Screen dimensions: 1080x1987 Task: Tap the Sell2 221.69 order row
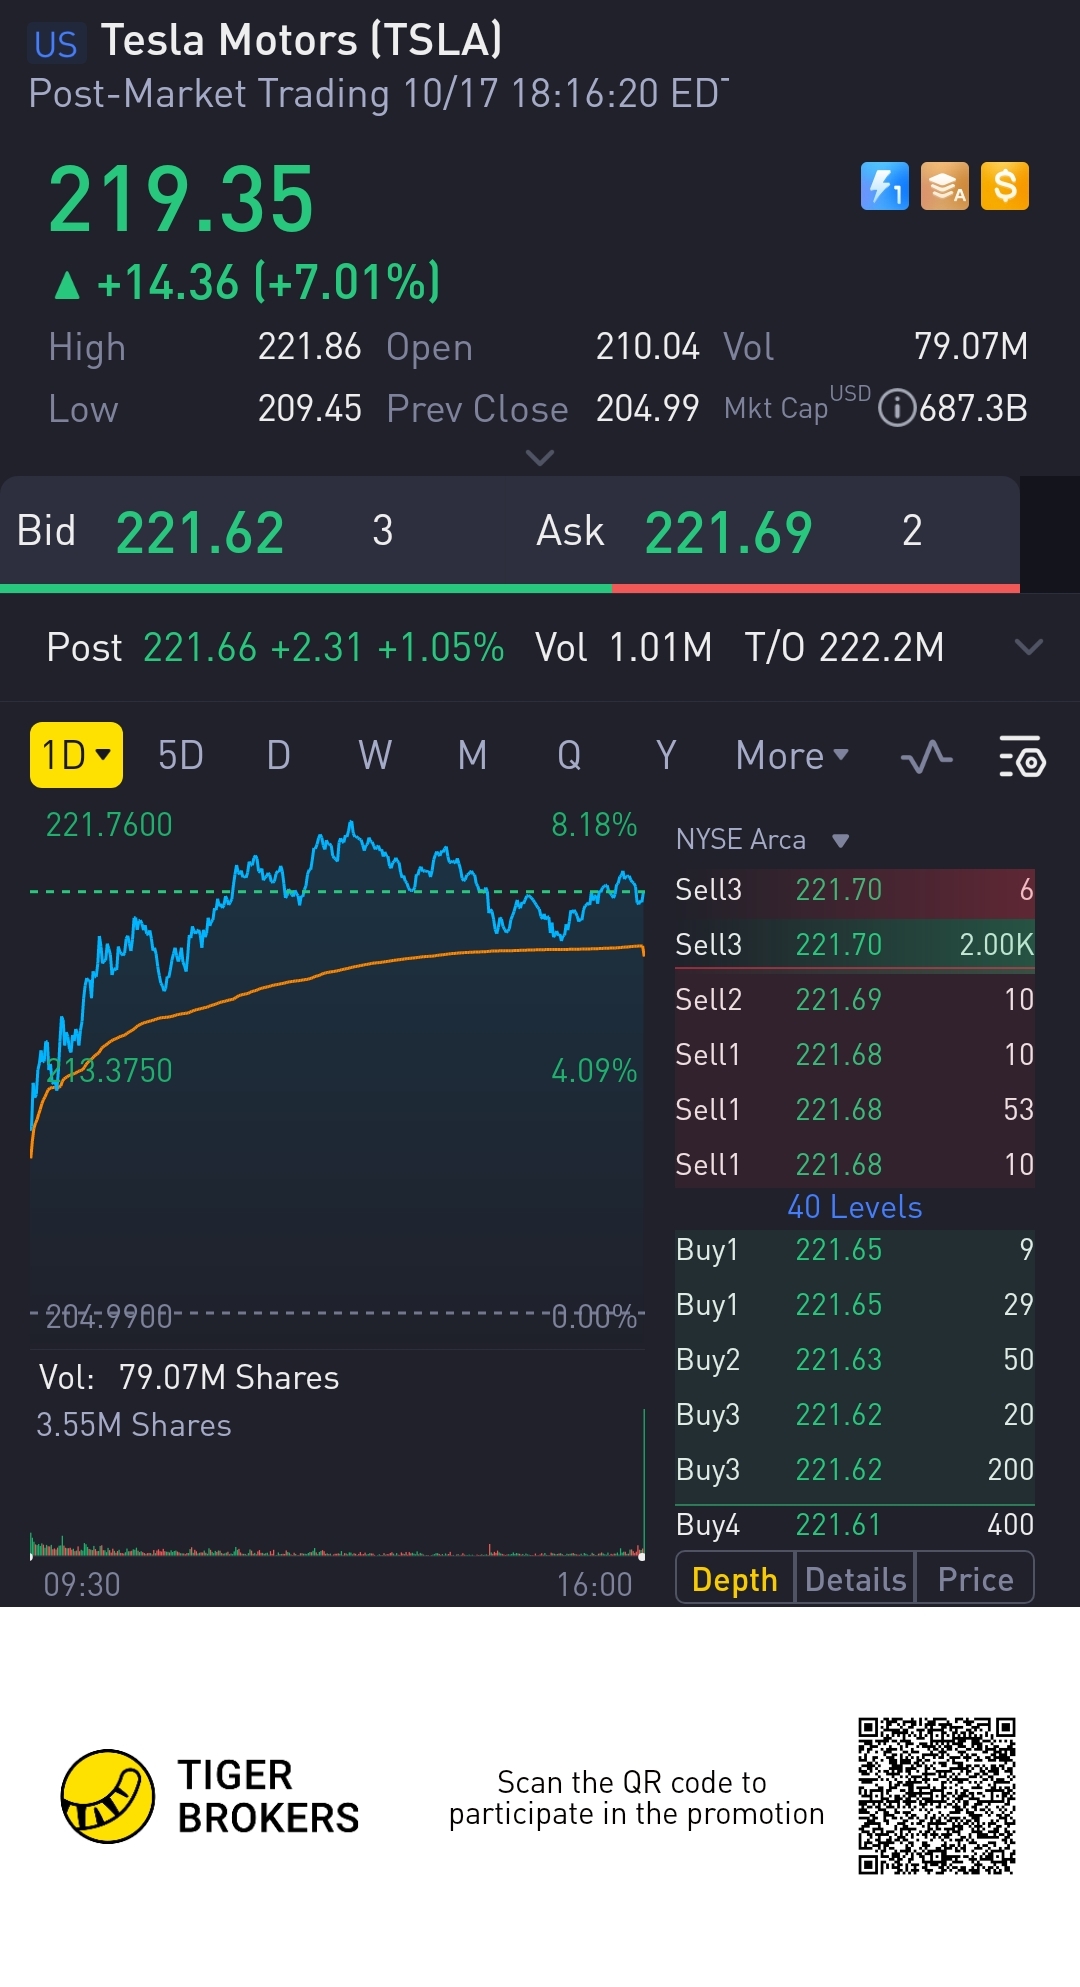click(855, 999)
